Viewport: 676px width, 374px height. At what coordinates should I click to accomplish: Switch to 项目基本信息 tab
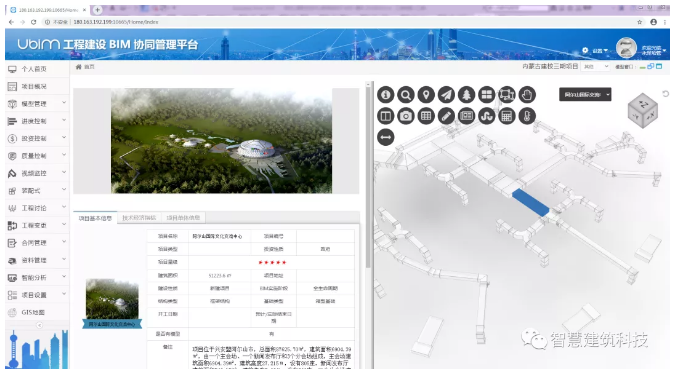pyautogui.click(x=95, y=218)
